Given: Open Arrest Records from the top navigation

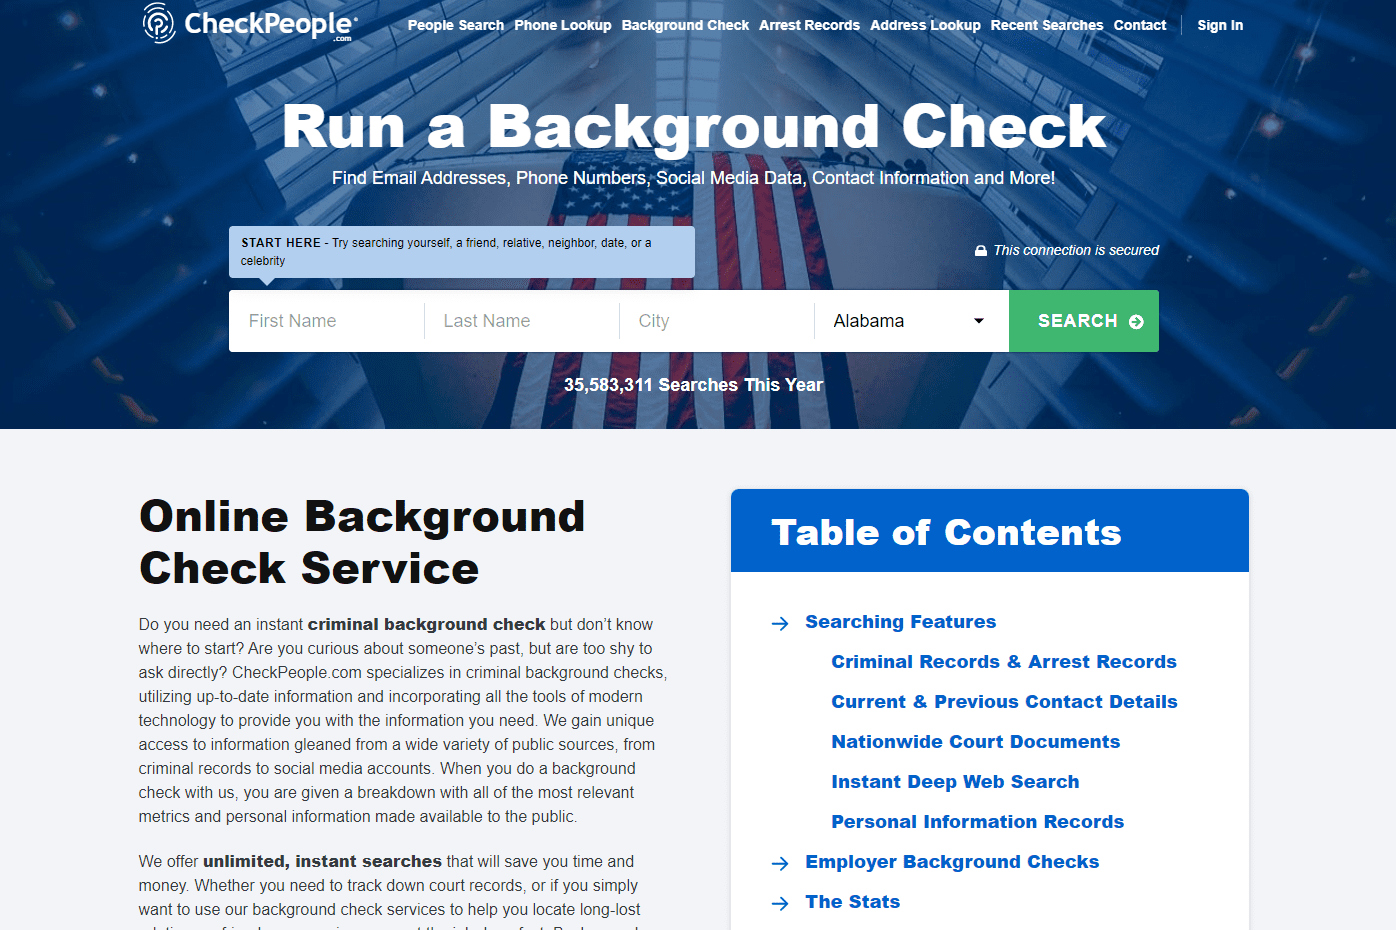Looking at the screenshot, I should [809, 25].
